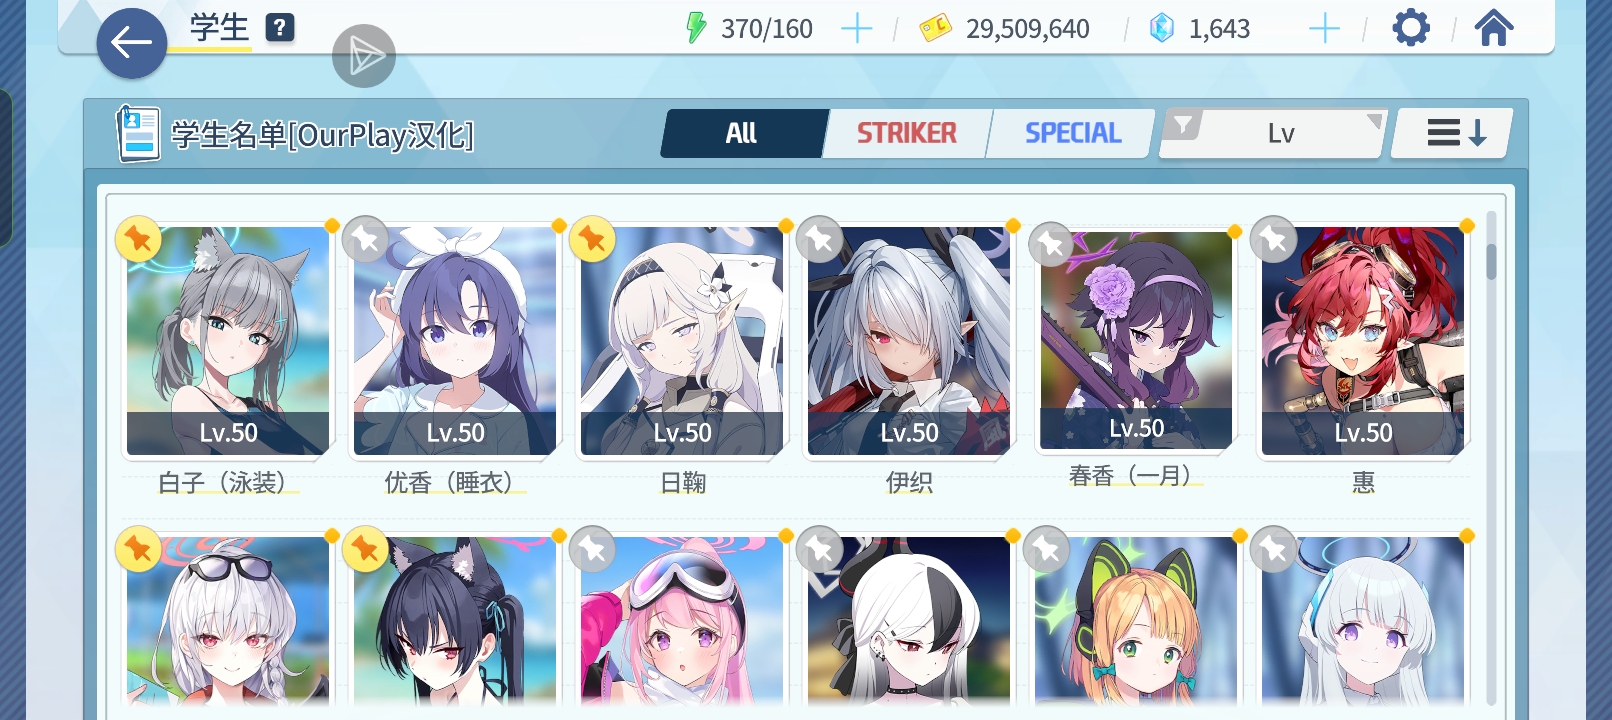Unpin favorite star on 白子（泳装）

click(139, 240)
